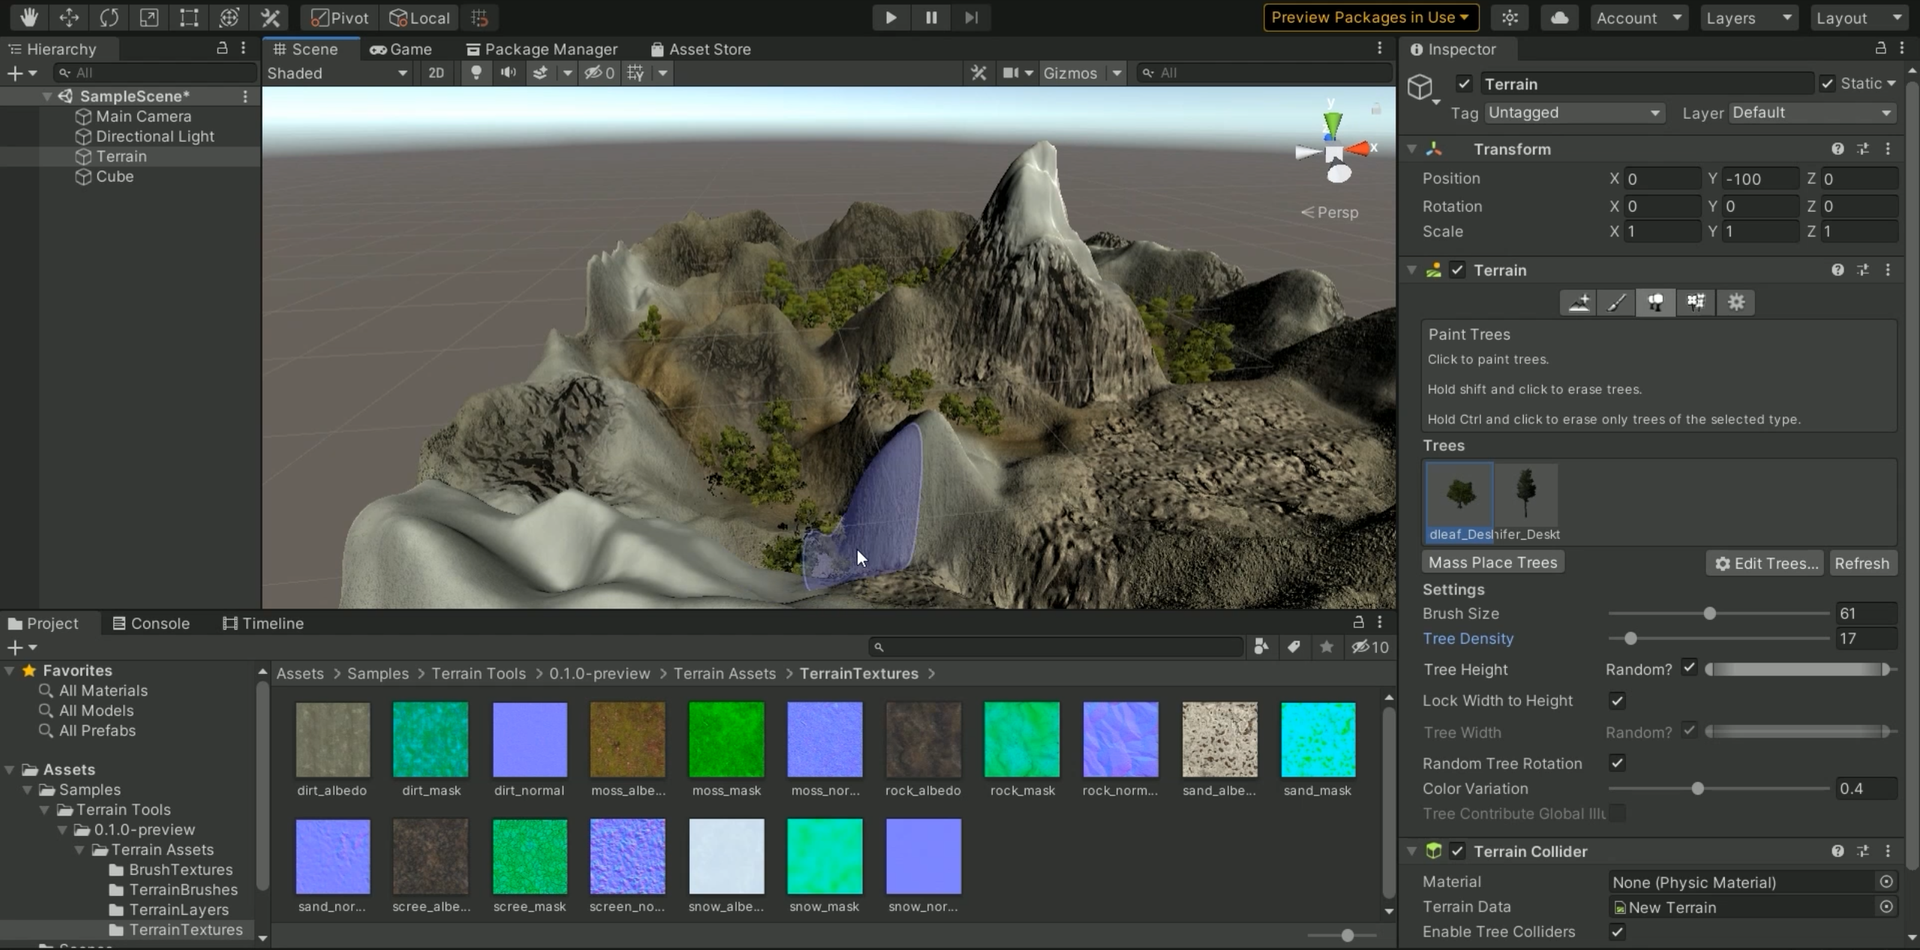Switch to the Game tab

(x=402, y=49)
